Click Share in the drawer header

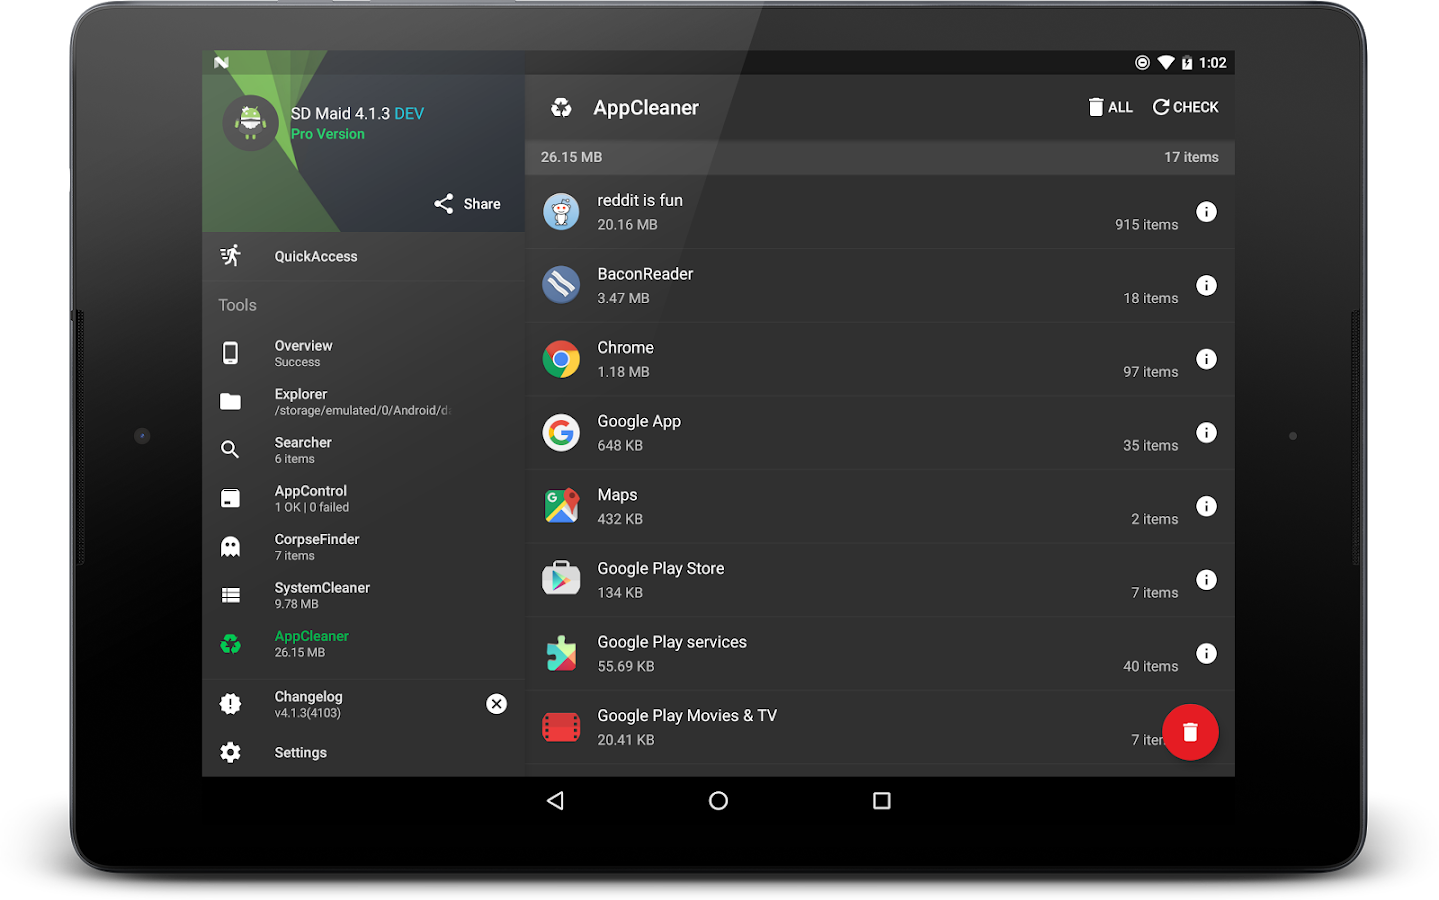click(x=467, y=204)
